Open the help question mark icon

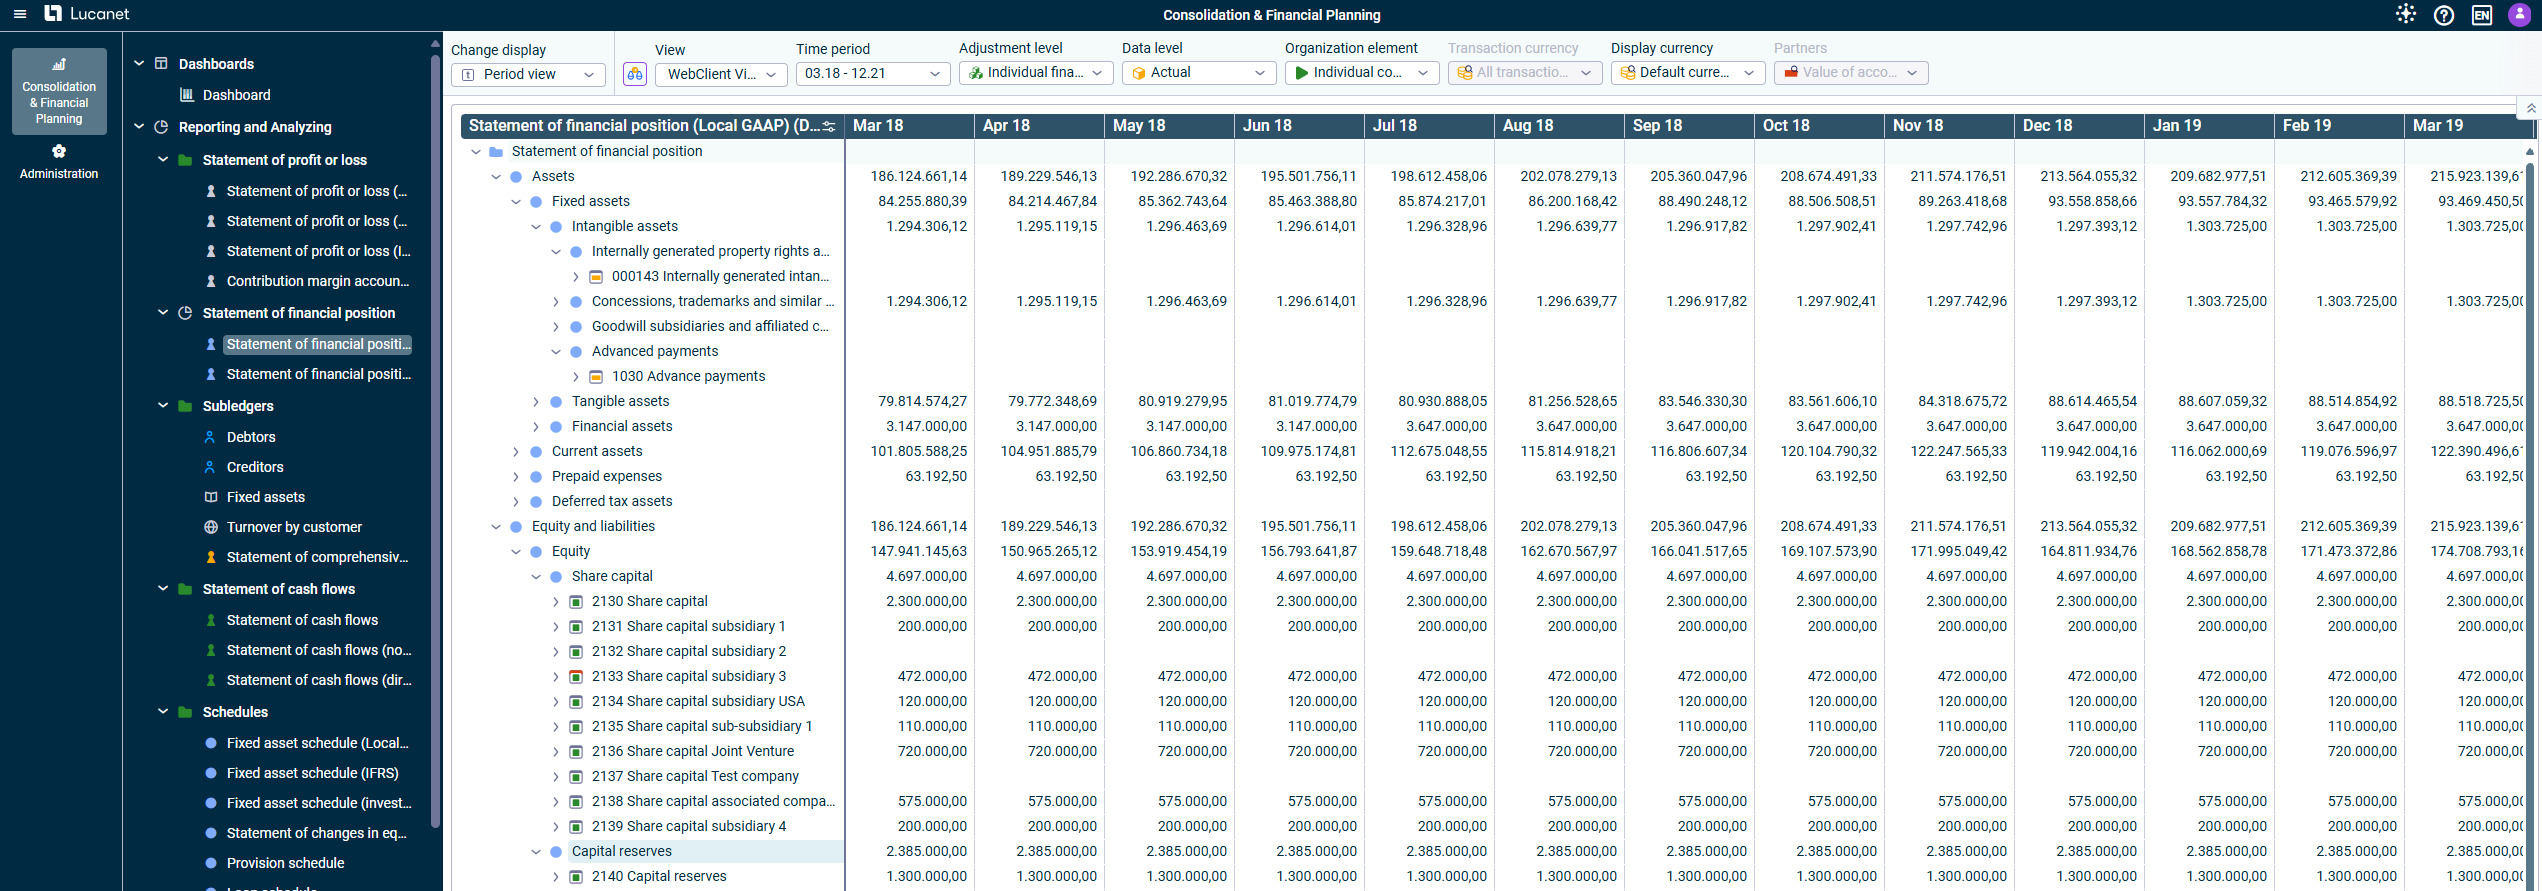click(x=2443, y=15)
